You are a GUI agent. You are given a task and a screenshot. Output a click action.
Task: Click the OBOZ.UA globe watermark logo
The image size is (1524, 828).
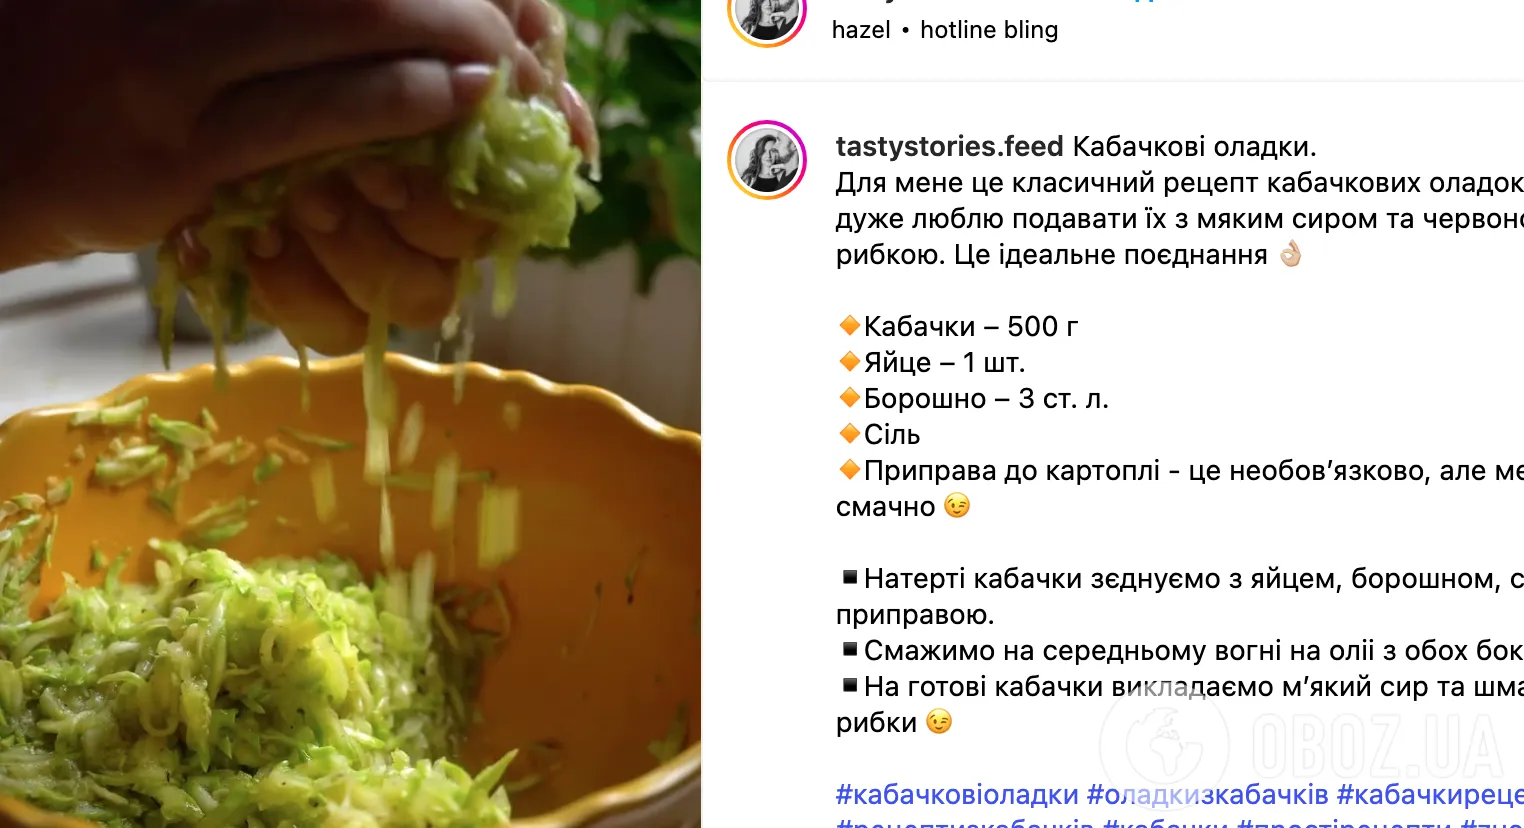[x=1165, y=742]
